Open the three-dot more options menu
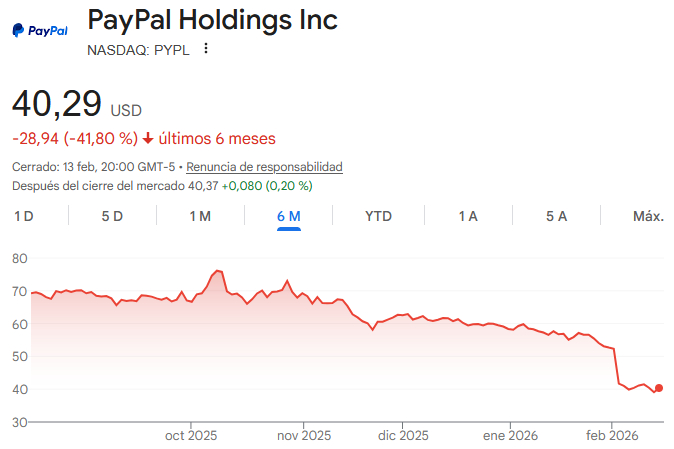 click(x=206, y=49)
